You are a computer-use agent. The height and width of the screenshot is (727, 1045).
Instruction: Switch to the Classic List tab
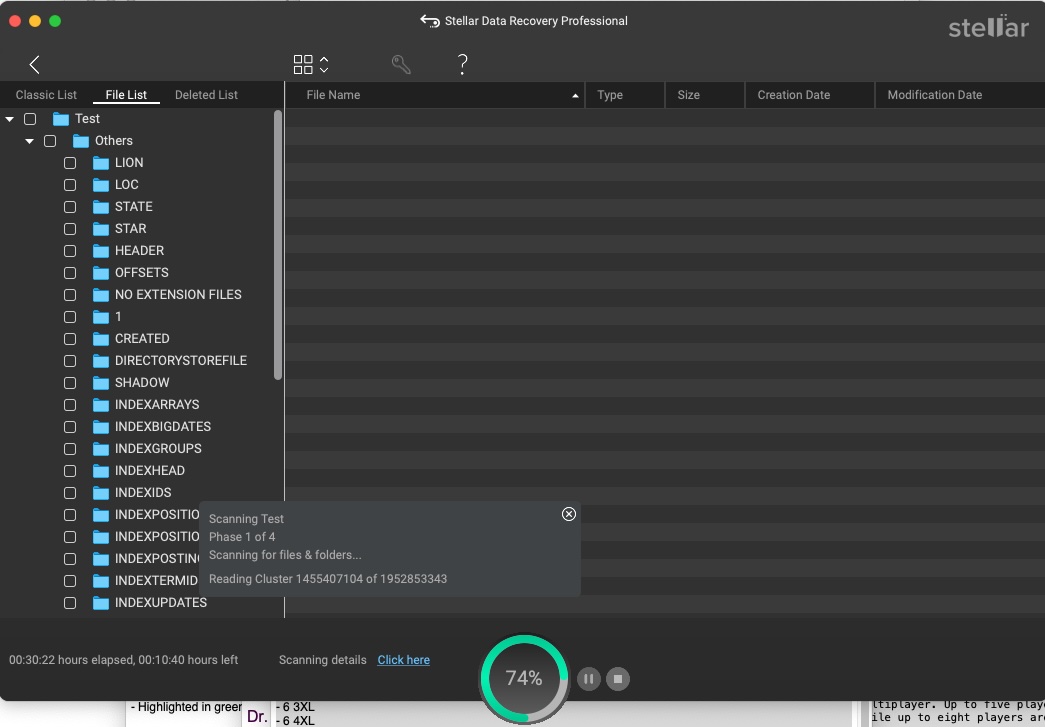click(46, 94)
